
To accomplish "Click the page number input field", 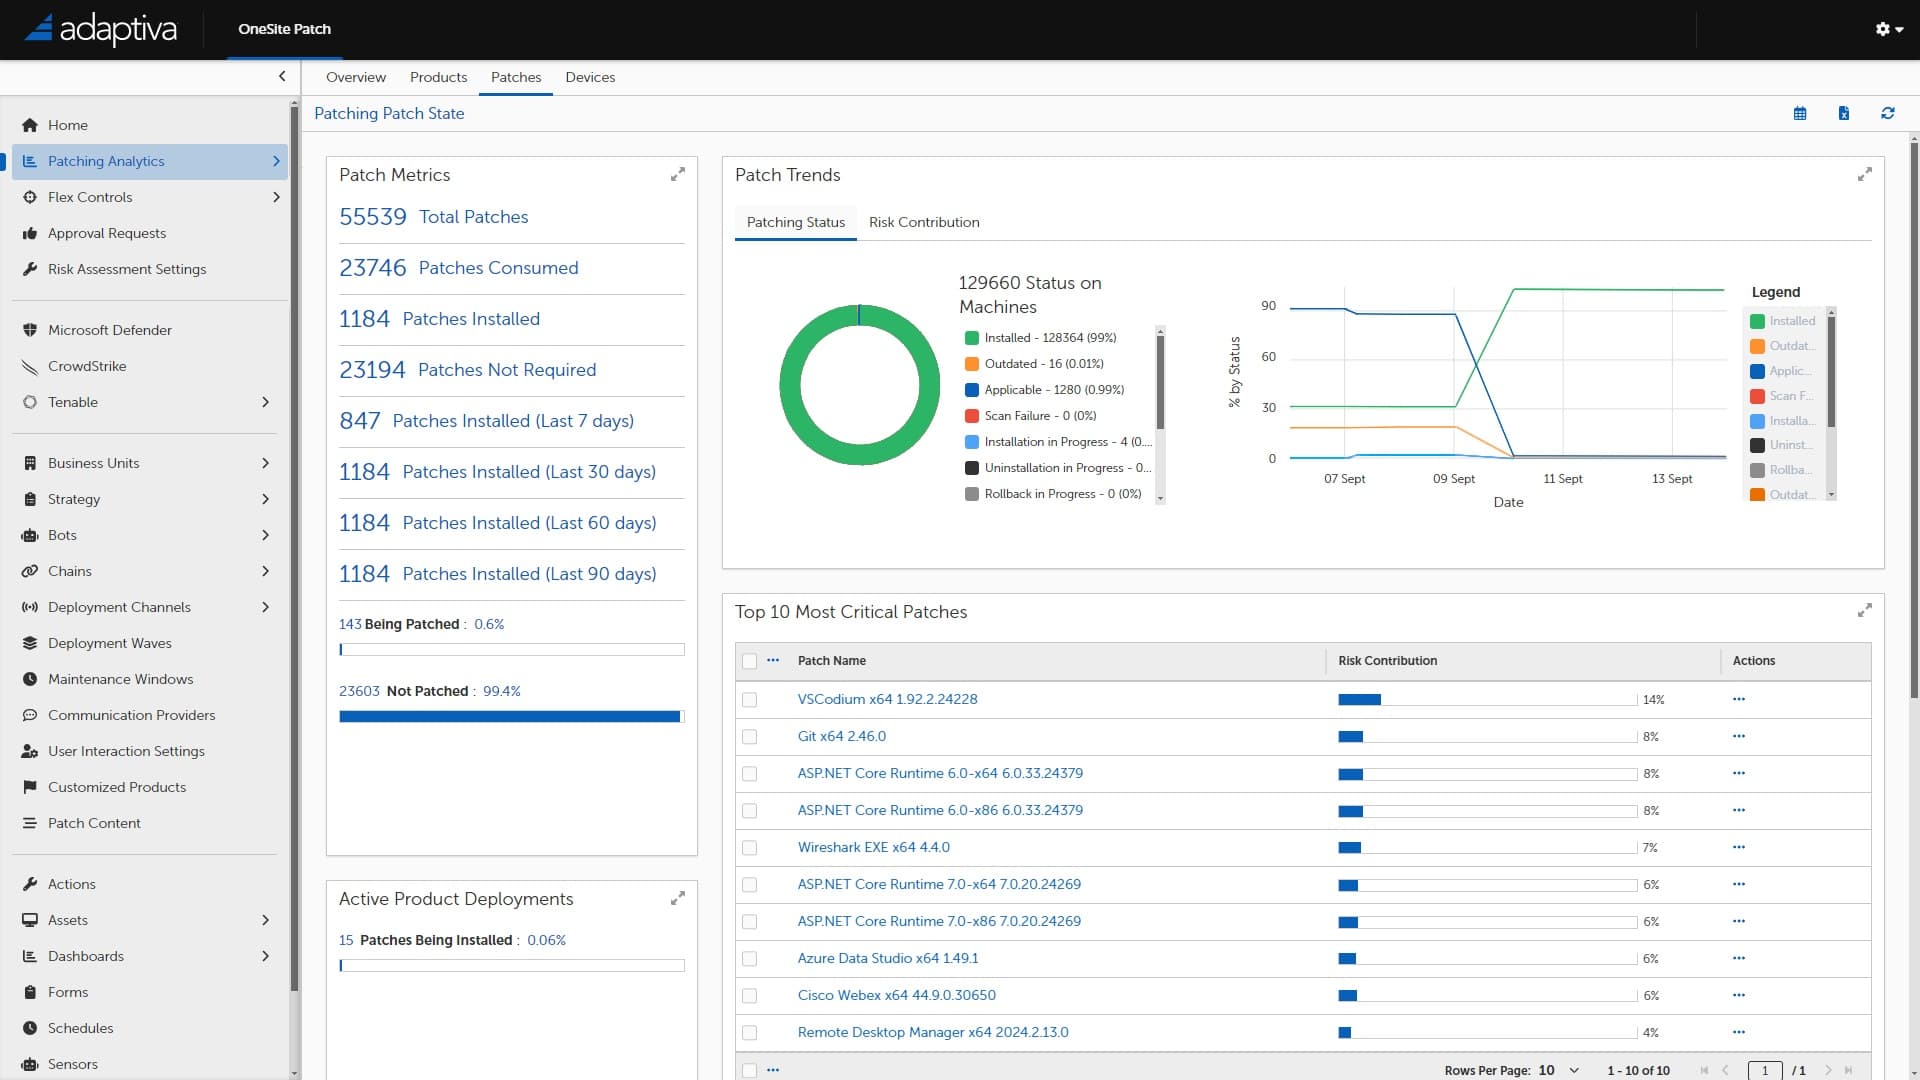I will 1764,1070.
